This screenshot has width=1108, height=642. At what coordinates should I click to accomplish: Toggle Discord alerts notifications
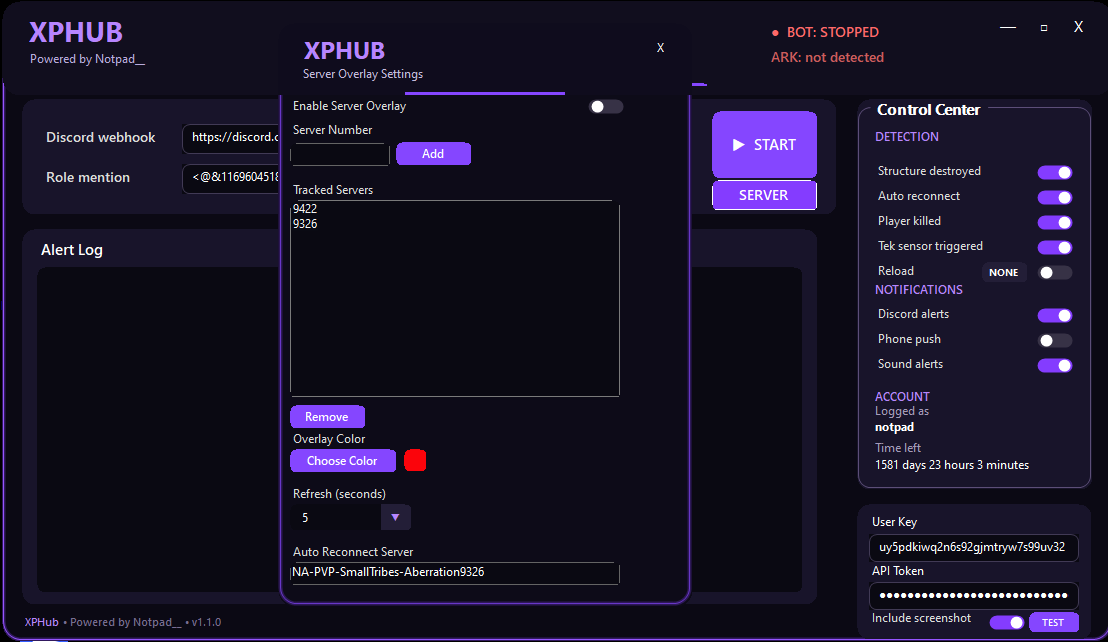(1055, 315)
